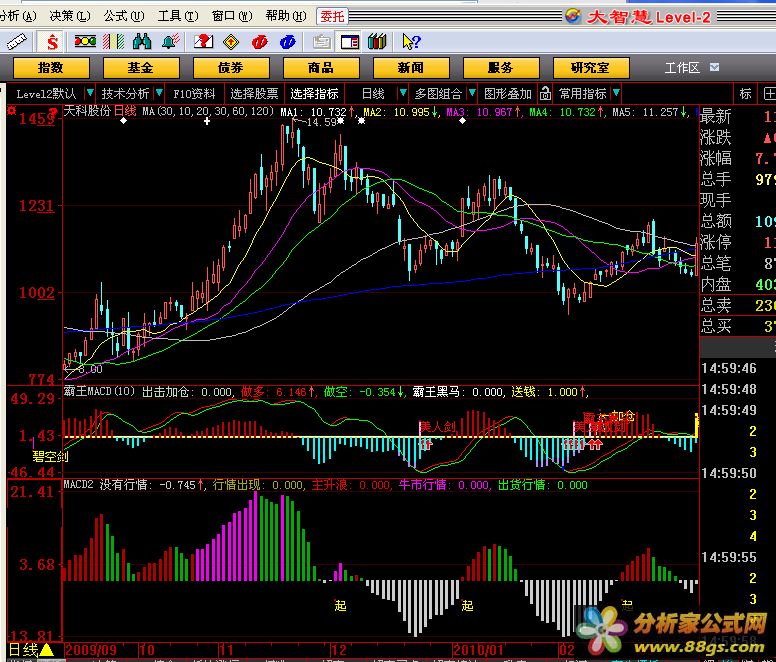776x662 pixels.
Task: Click the 服务 yellow button
Action: click(x=501, y=67)
